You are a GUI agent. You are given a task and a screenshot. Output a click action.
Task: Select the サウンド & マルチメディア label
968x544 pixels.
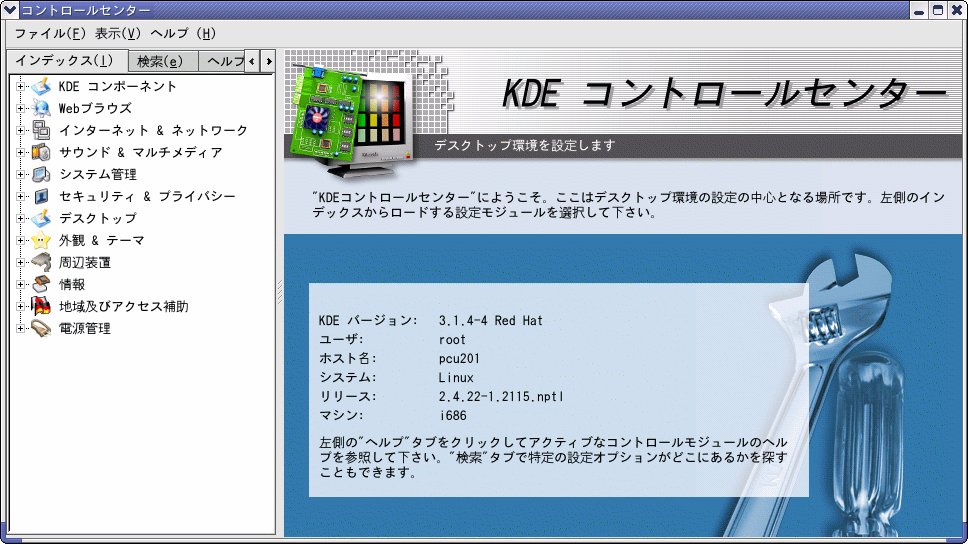tap(141, 153)
